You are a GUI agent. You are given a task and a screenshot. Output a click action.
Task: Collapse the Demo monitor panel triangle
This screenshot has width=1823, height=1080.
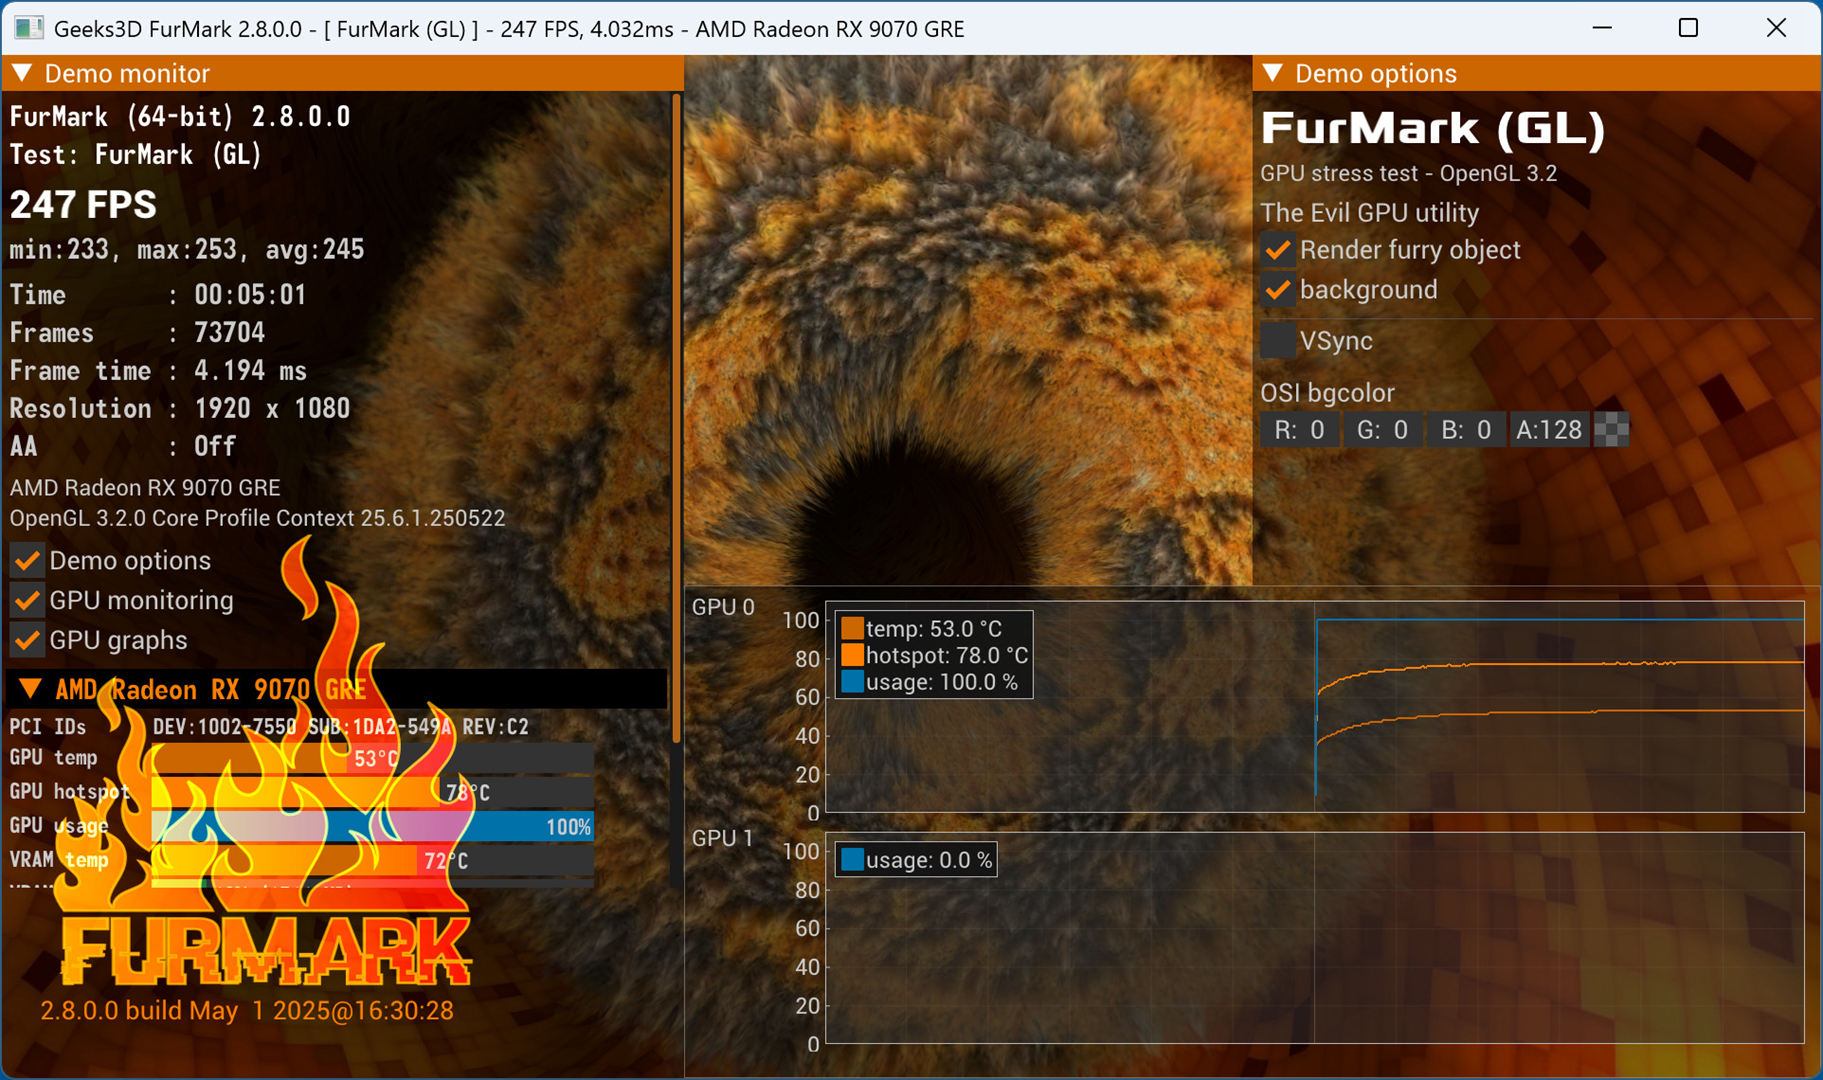[23, 73]
